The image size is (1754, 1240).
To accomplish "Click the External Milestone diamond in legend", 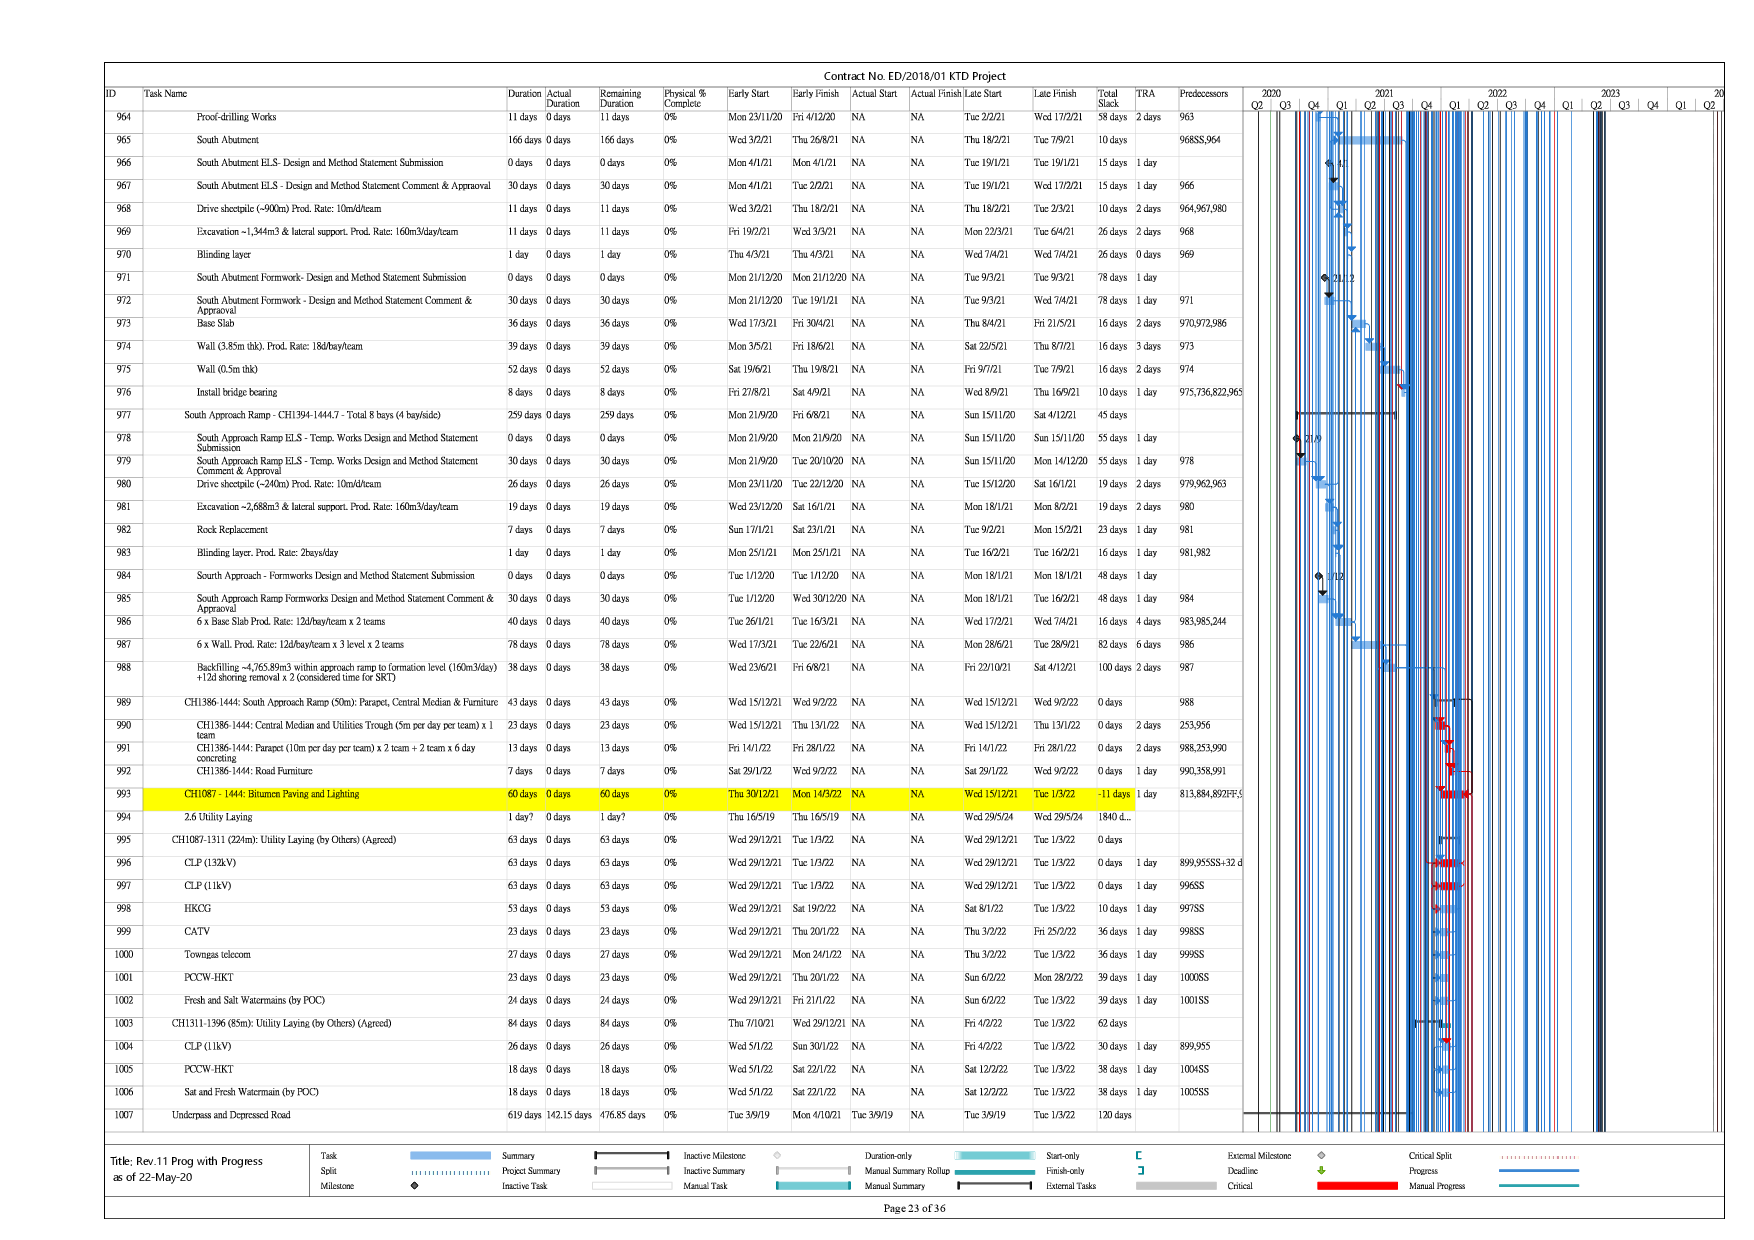I will [1321, 1156].
